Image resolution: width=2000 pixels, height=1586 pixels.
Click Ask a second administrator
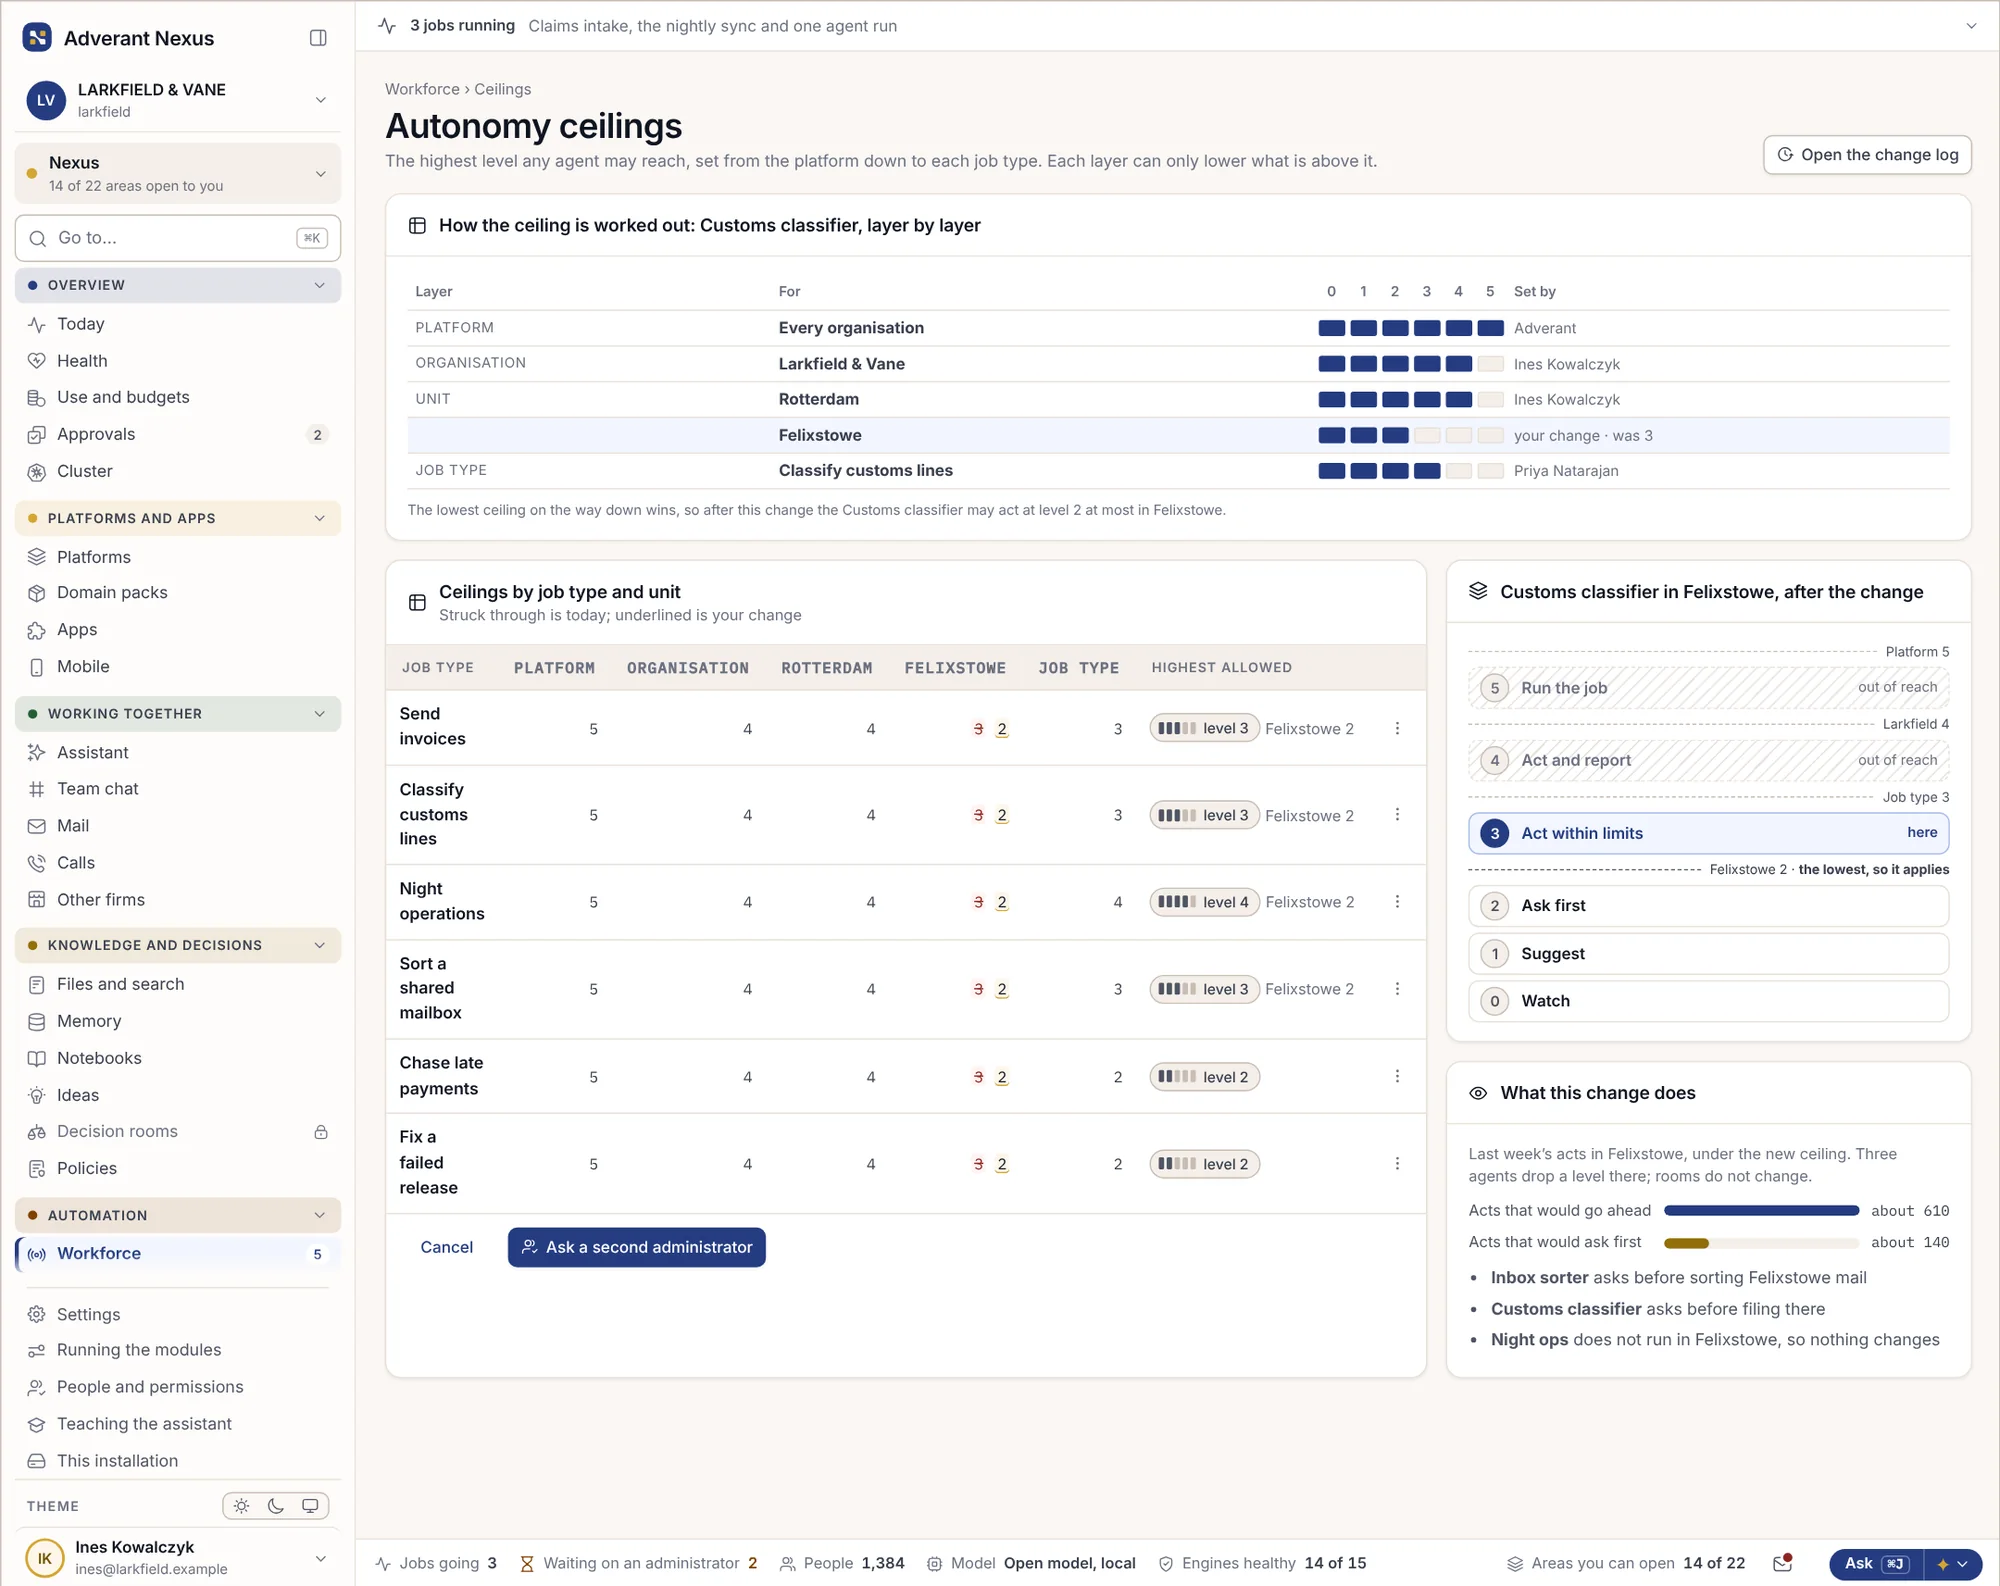(636, 1248)
